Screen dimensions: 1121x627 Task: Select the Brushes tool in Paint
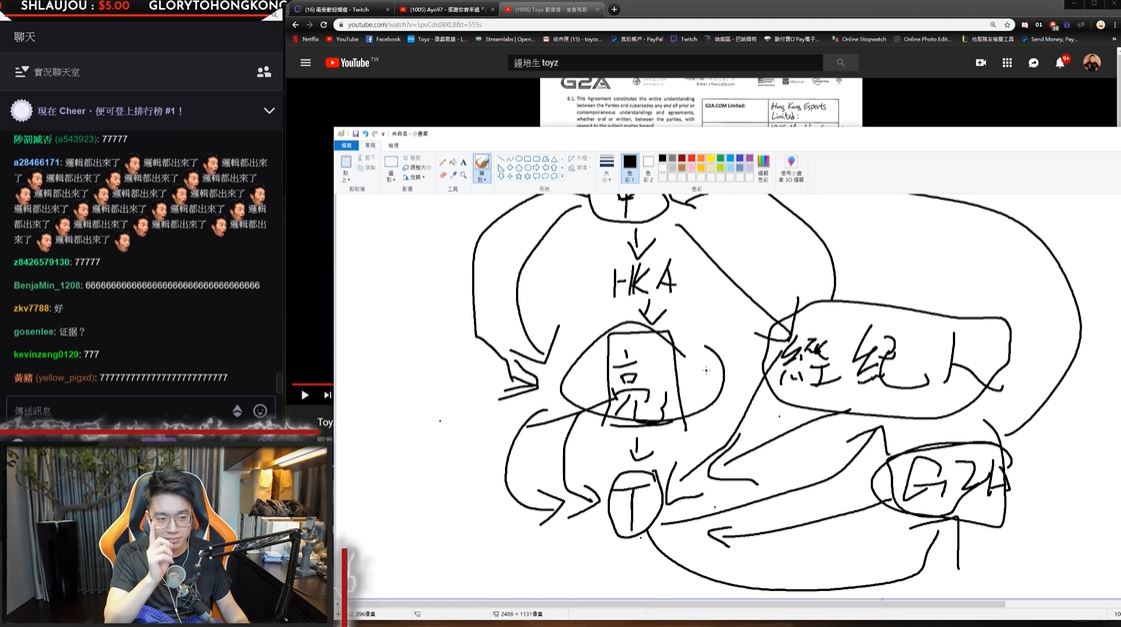482,165
